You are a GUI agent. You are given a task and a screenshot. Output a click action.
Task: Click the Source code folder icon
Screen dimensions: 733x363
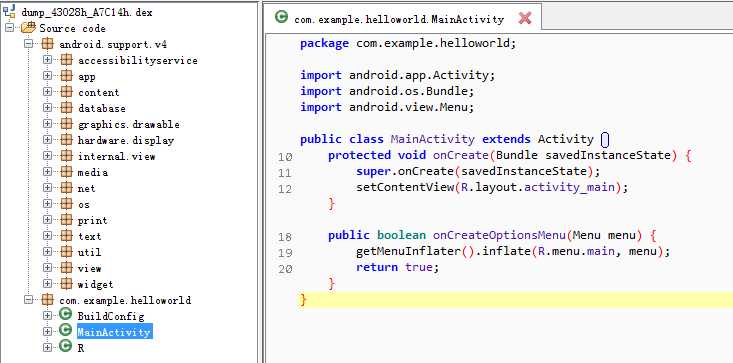point(29,28)
